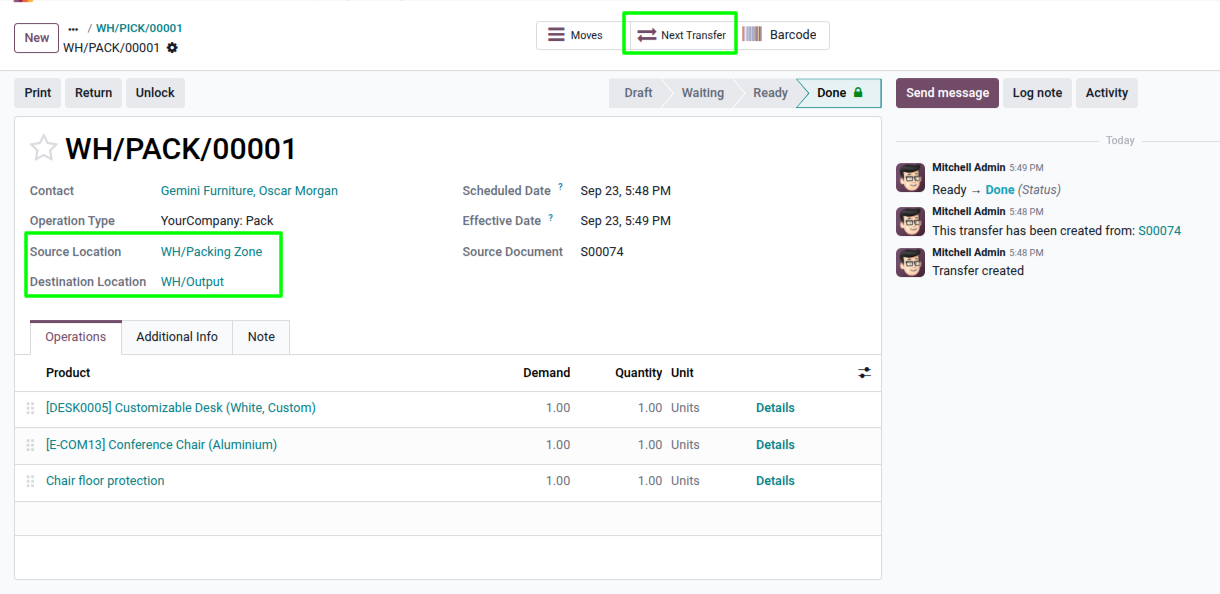Screen dimensions: 1220x594
Task: Switch to the Operations tab
Action: click(76, 337)
